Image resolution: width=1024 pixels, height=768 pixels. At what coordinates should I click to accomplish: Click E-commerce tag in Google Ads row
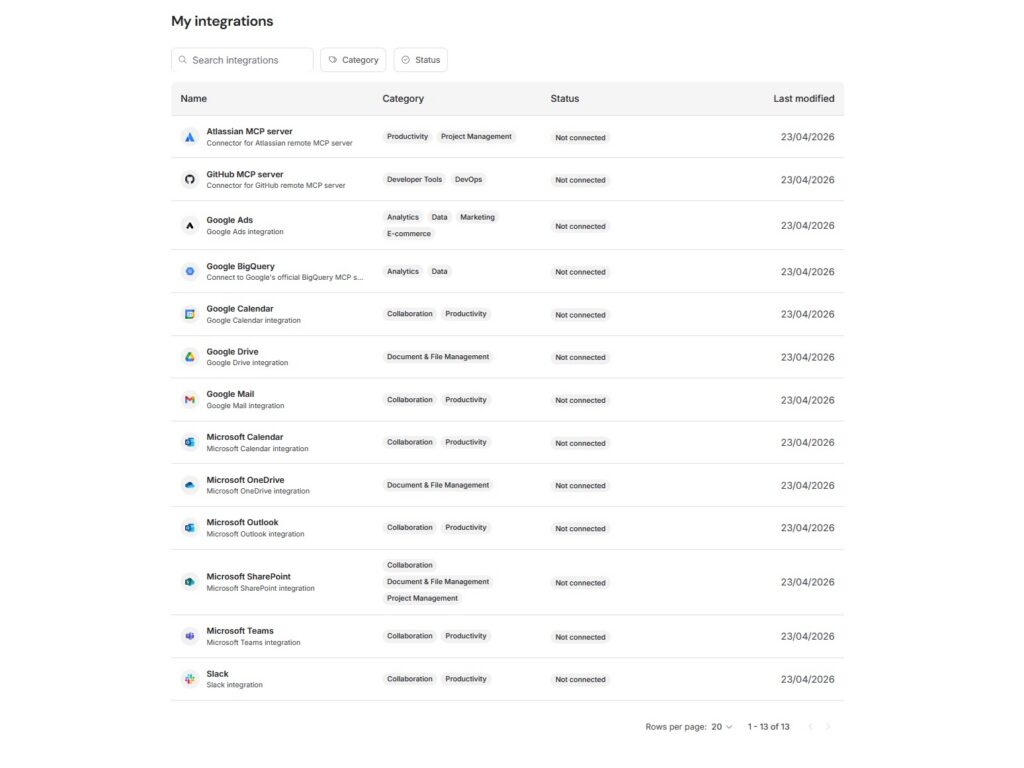click(x=409, y=234)
